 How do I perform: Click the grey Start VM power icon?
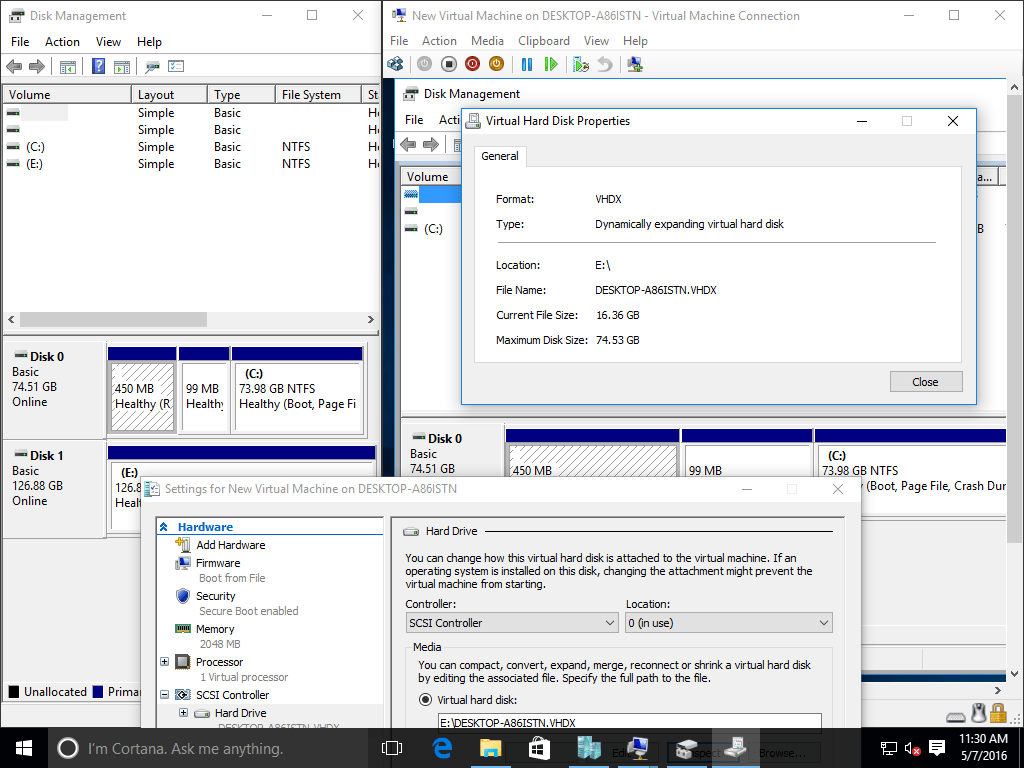424,64
